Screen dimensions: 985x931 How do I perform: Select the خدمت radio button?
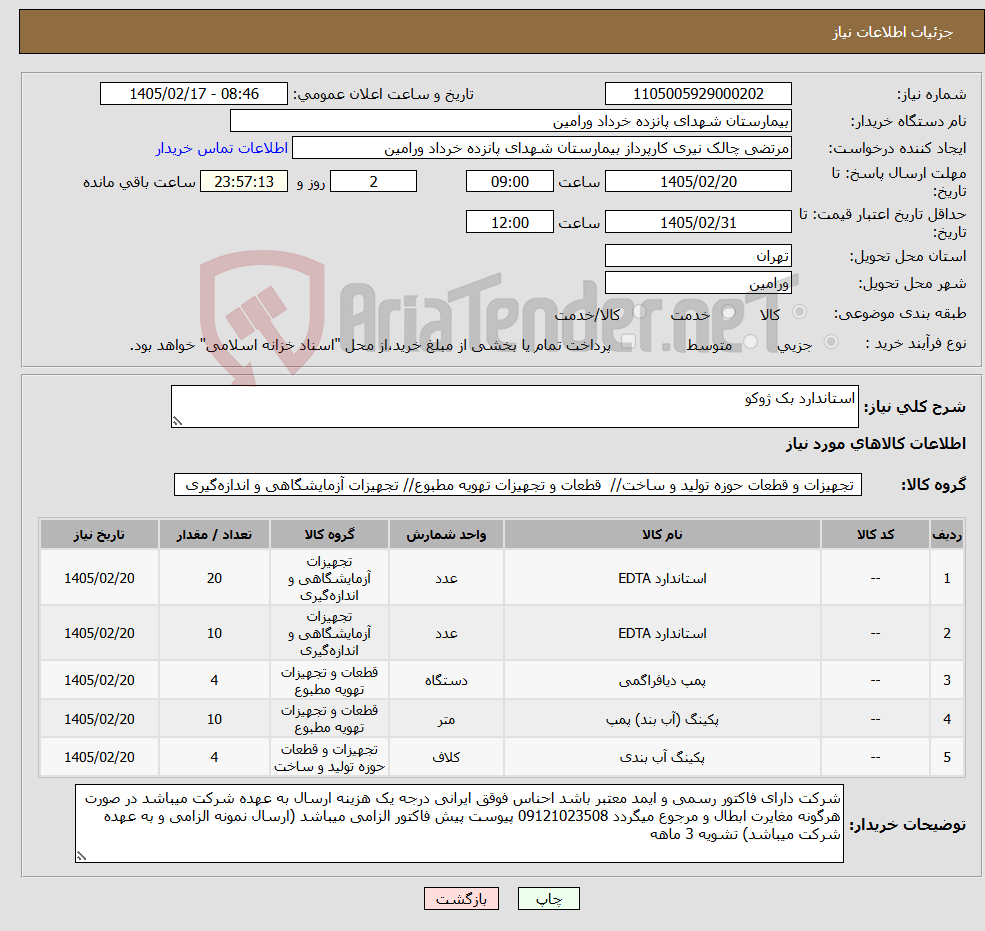pos(729,312)
